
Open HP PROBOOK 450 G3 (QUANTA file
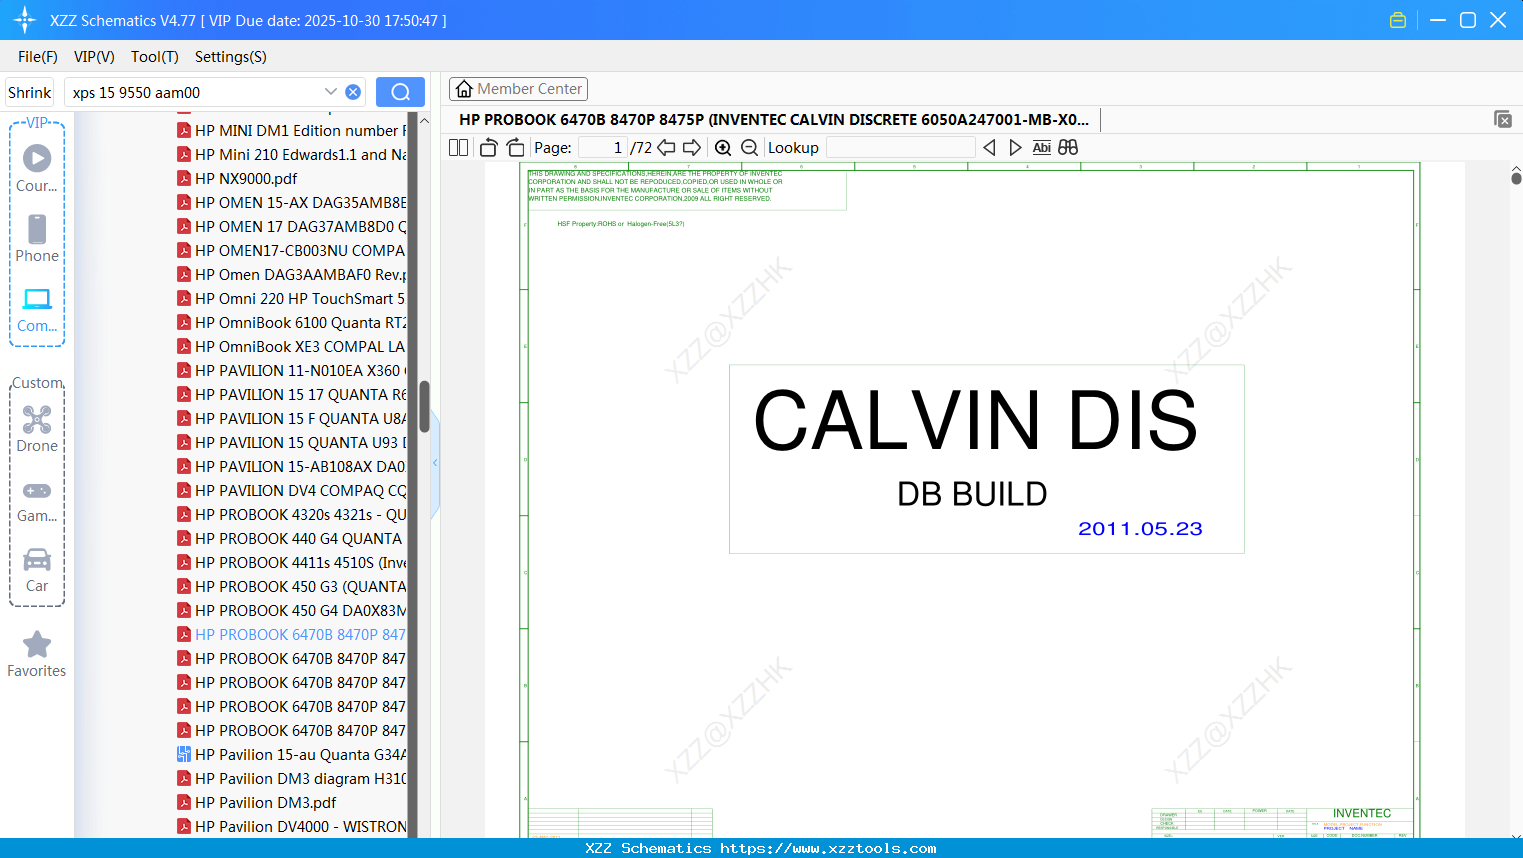[291, 587]
